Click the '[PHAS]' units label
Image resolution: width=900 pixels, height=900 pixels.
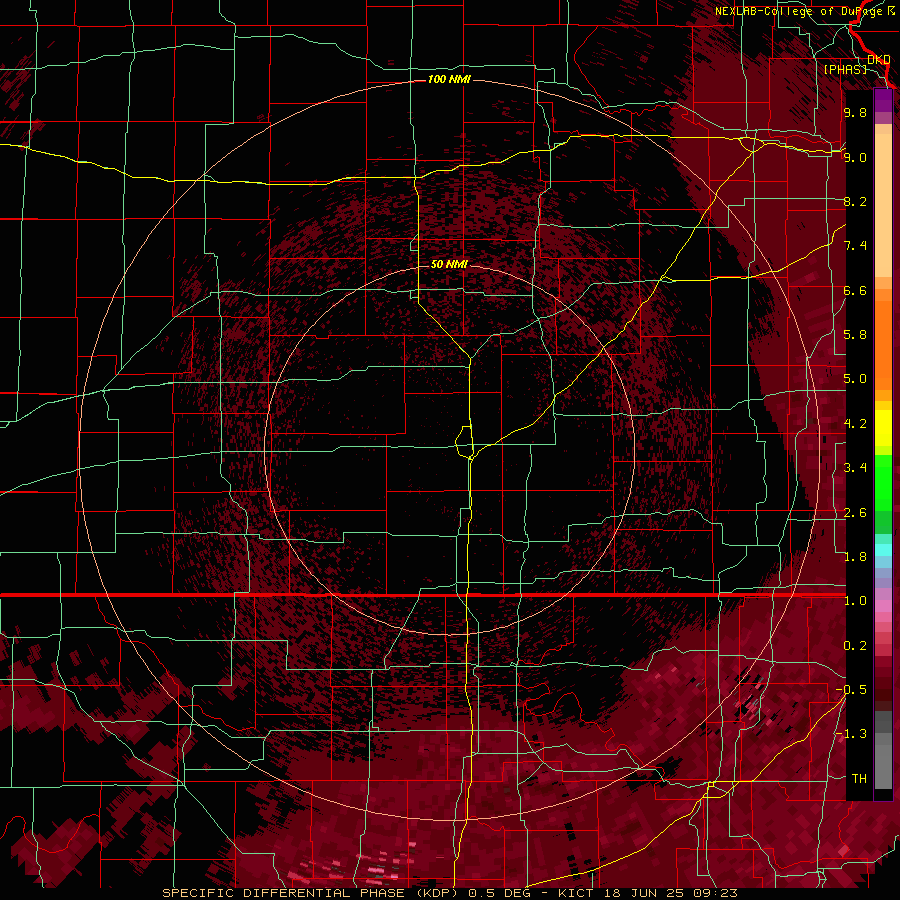click(x=845, y=70)
